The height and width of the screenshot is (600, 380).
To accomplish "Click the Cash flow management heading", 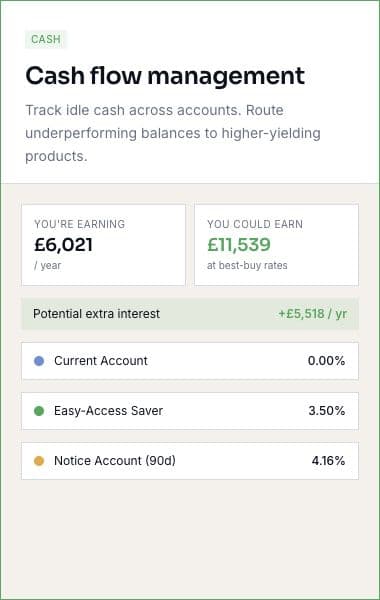I will 165,76.
